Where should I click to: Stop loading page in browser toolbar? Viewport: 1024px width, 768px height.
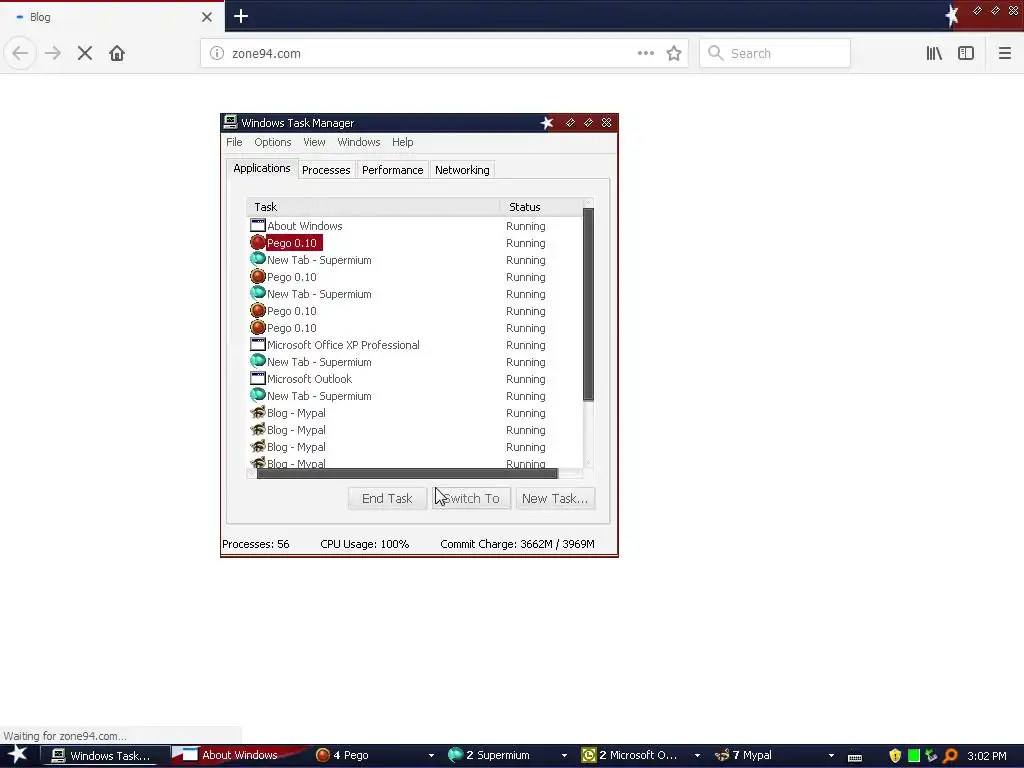coord(85,54)
